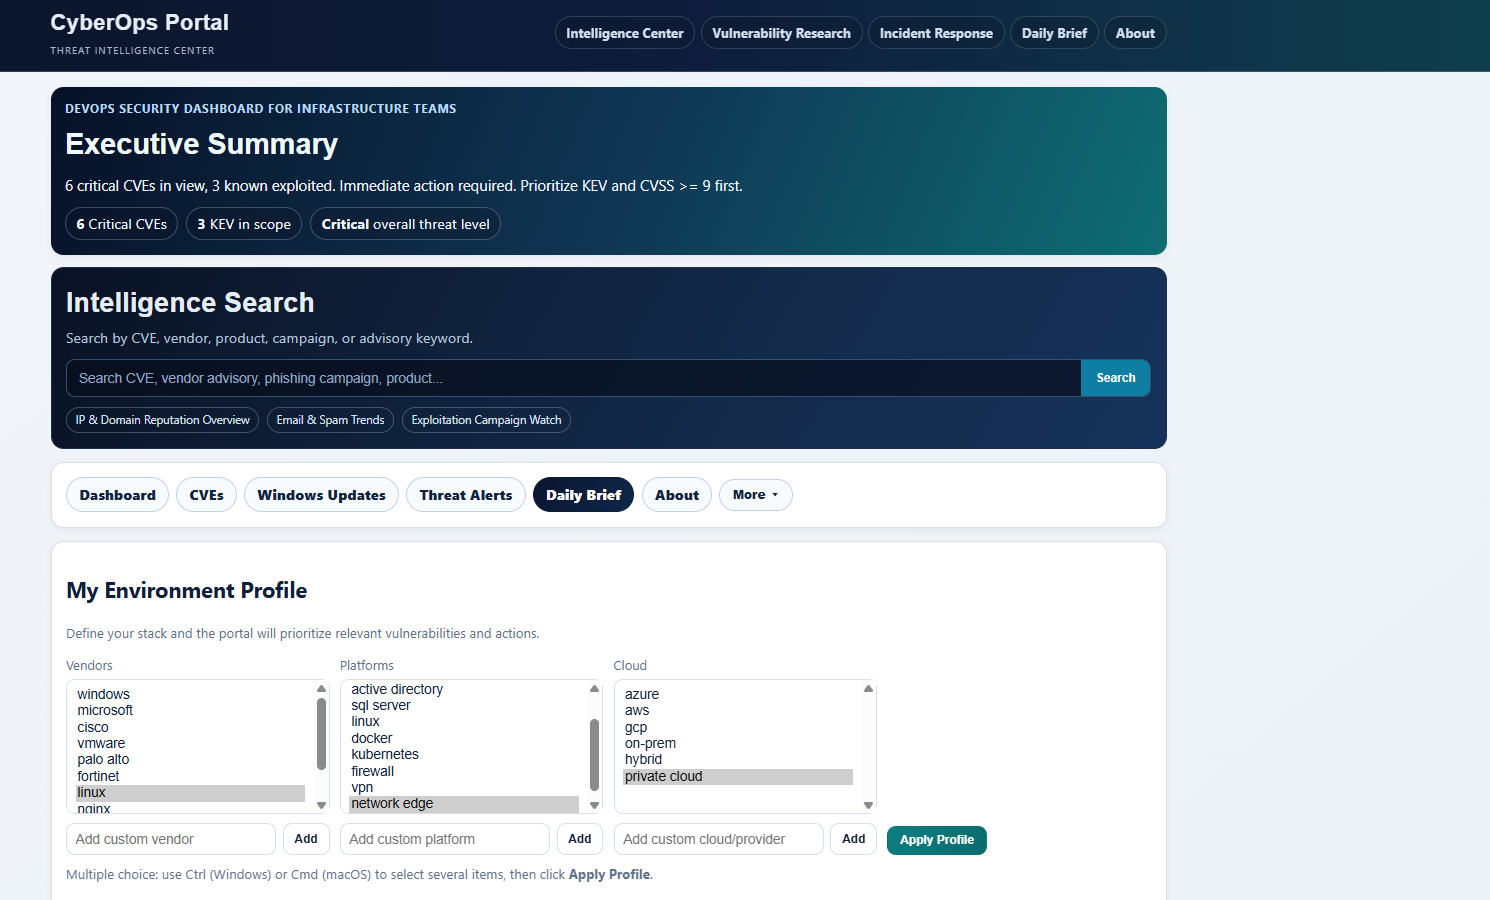Image resolution: width=1490 pixels, height=900 pixels.
Task: Click the '3 KEV in scope' pill
Action: coord(243,223)
